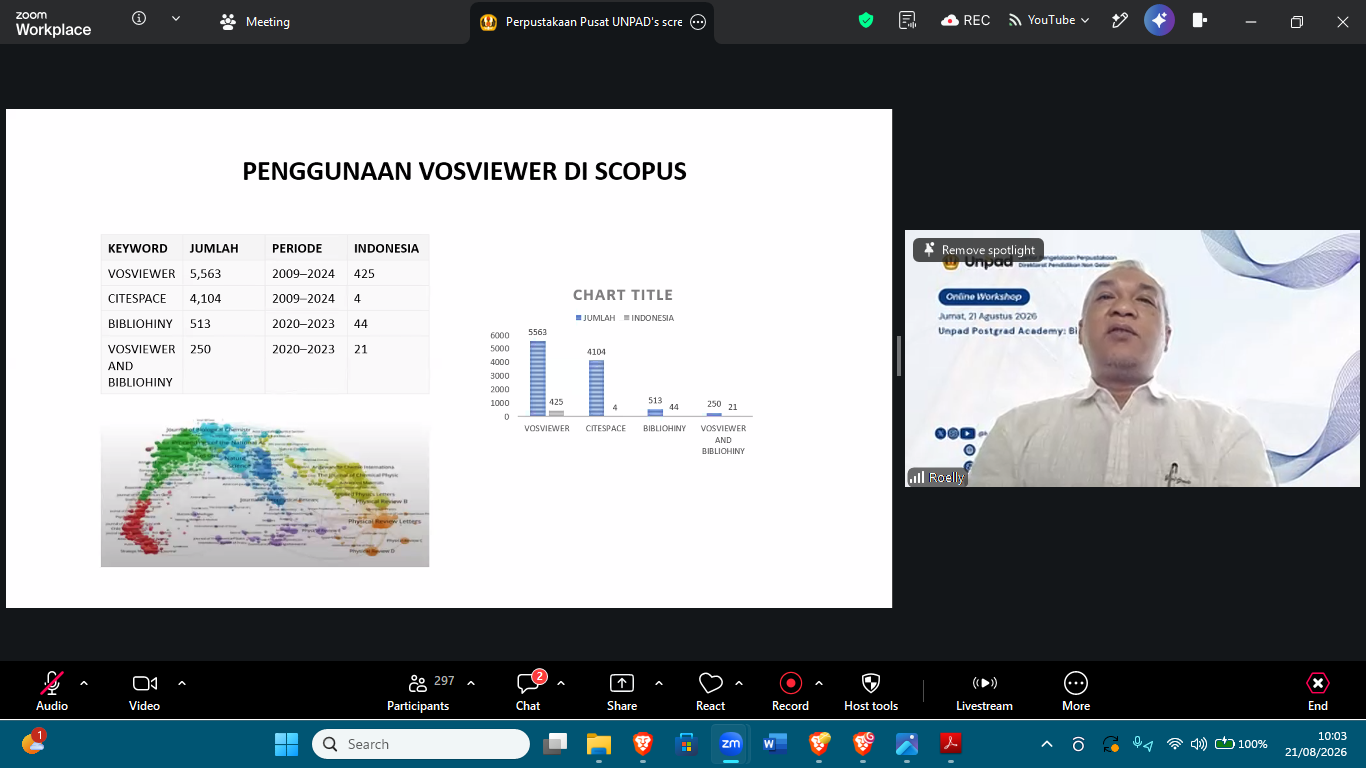Open Microsoft Word from the taskbar
This screenshot has width=1366, height=768.
[x=775, y=744]
